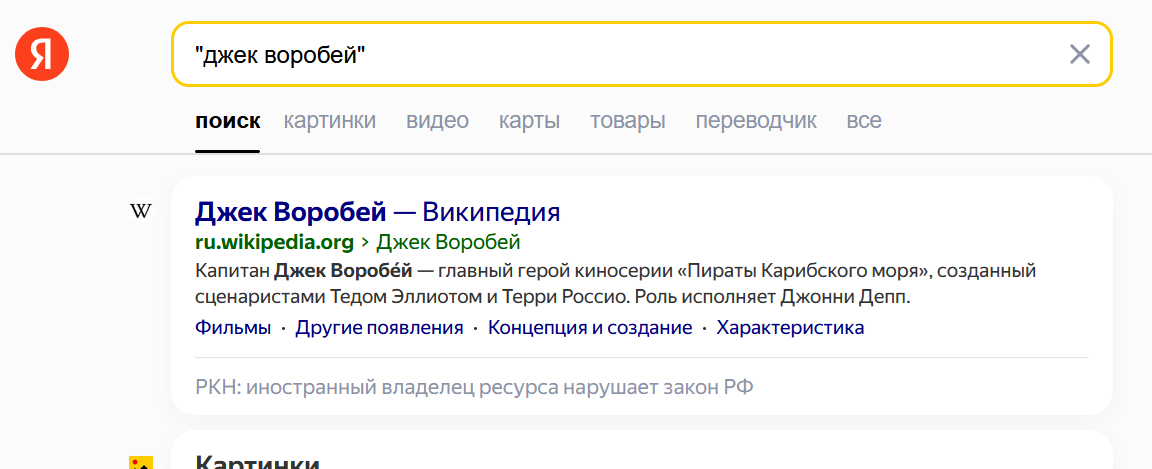Switch to the картинки tab

click(330, 121)
